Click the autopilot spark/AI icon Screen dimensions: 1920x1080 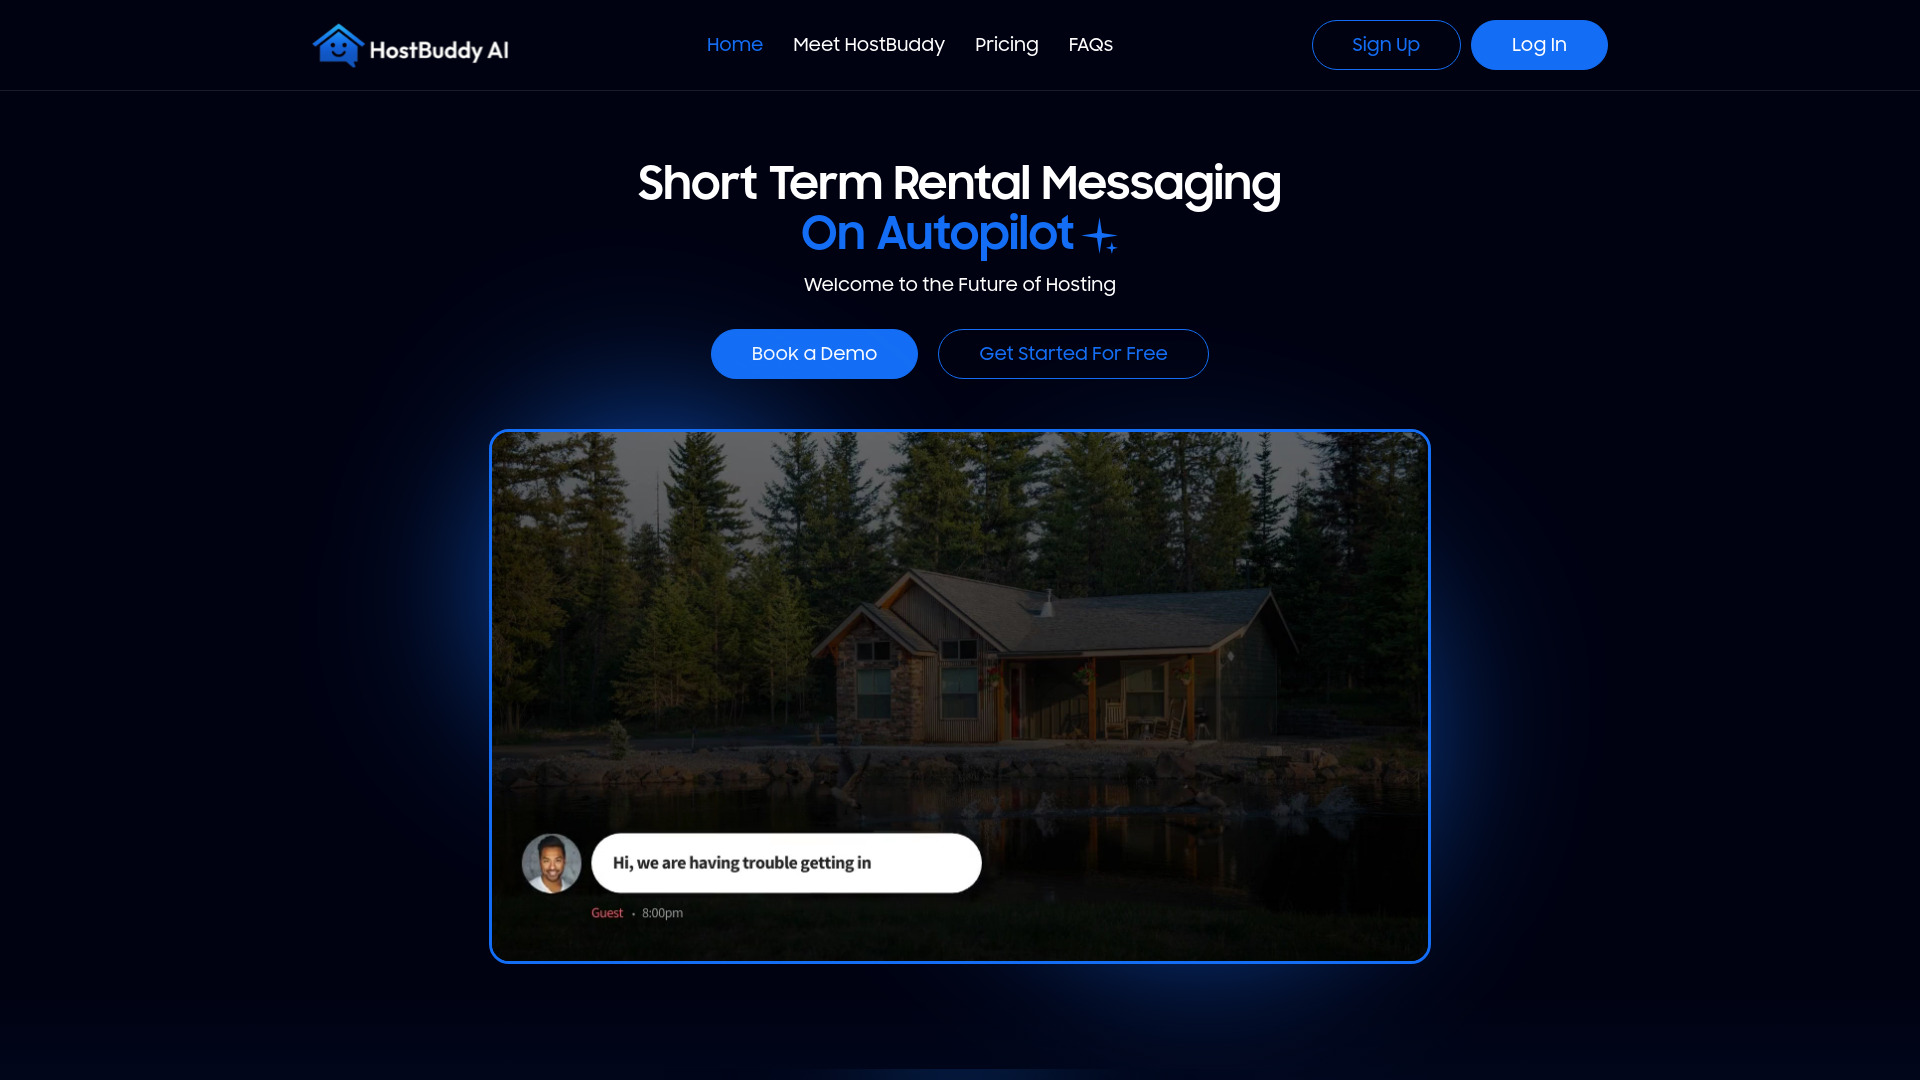coord(1100,235)
